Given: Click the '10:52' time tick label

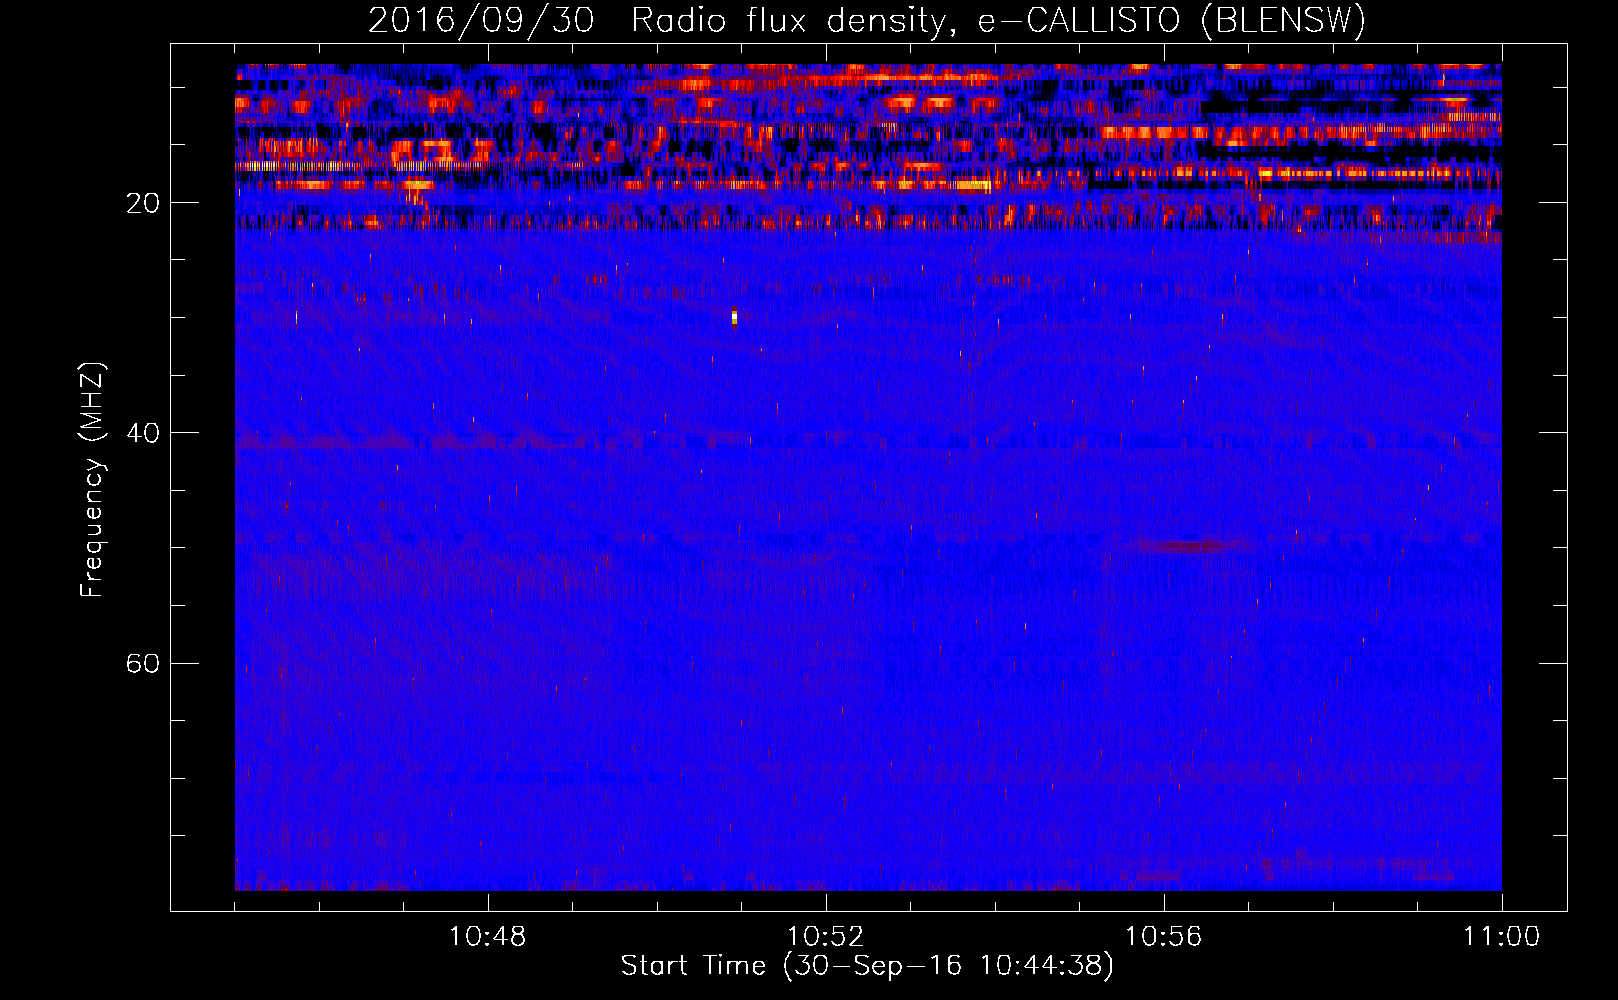Looking at the screenshot, I should click(x=826, y=937).
